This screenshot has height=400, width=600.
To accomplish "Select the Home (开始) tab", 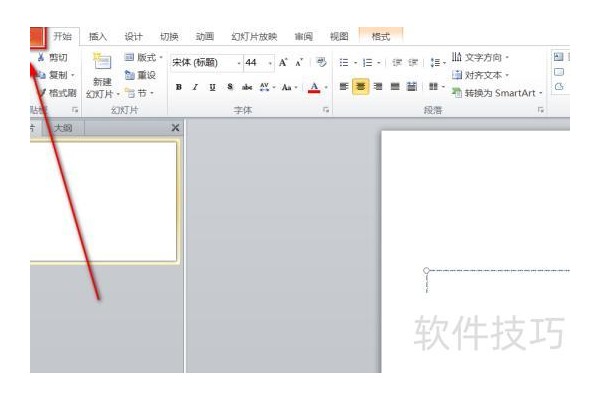I will click(x=63, y=36).
